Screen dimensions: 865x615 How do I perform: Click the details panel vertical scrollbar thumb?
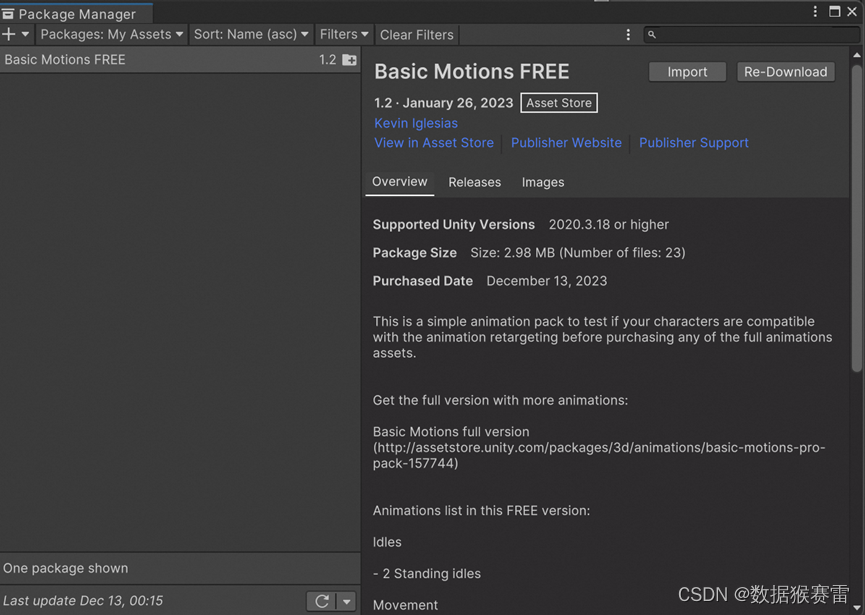point(857,218)
